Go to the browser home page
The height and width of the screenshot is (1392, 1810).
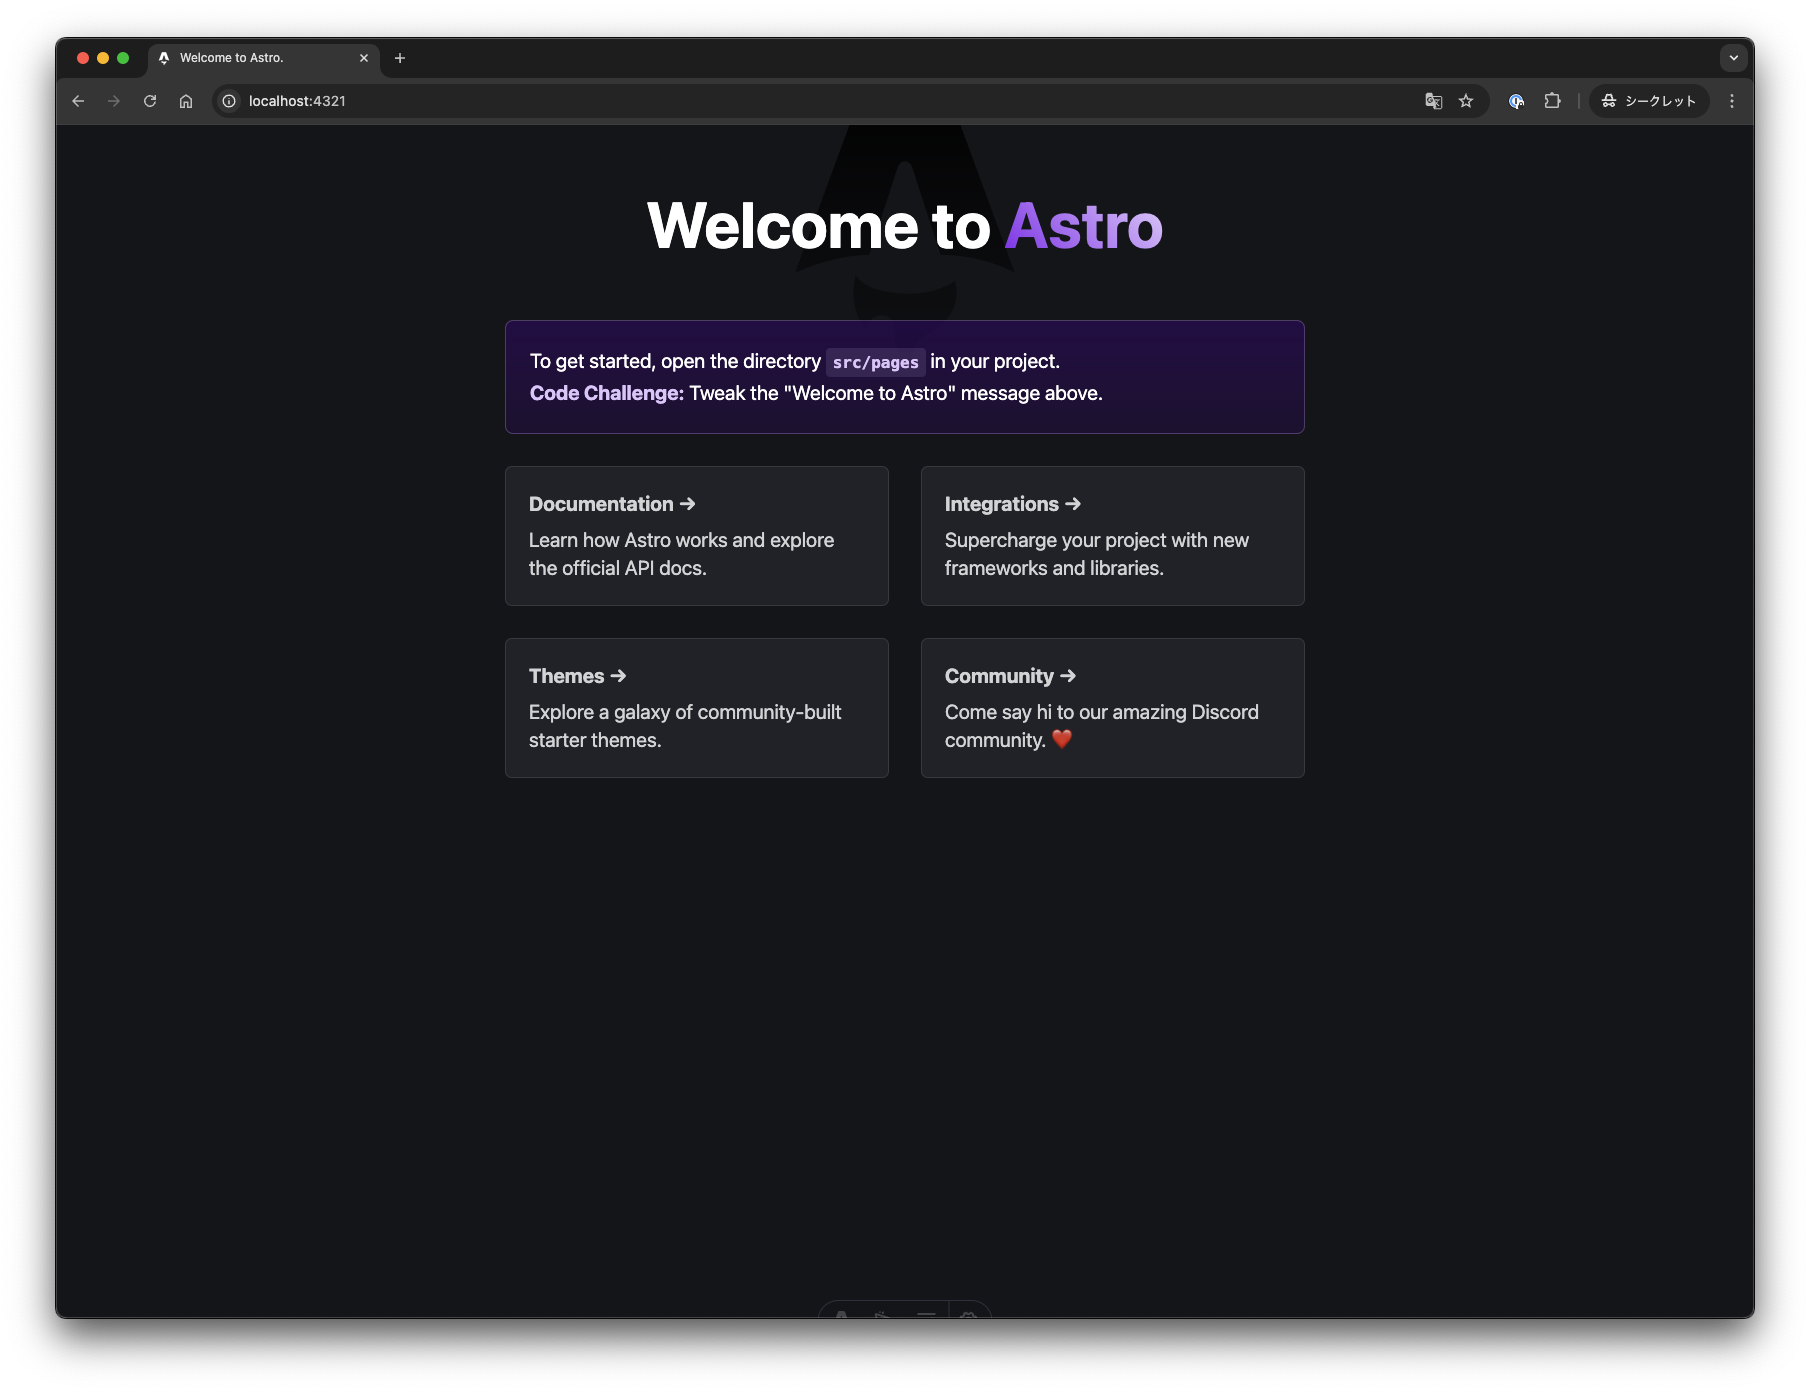(186, 101)
